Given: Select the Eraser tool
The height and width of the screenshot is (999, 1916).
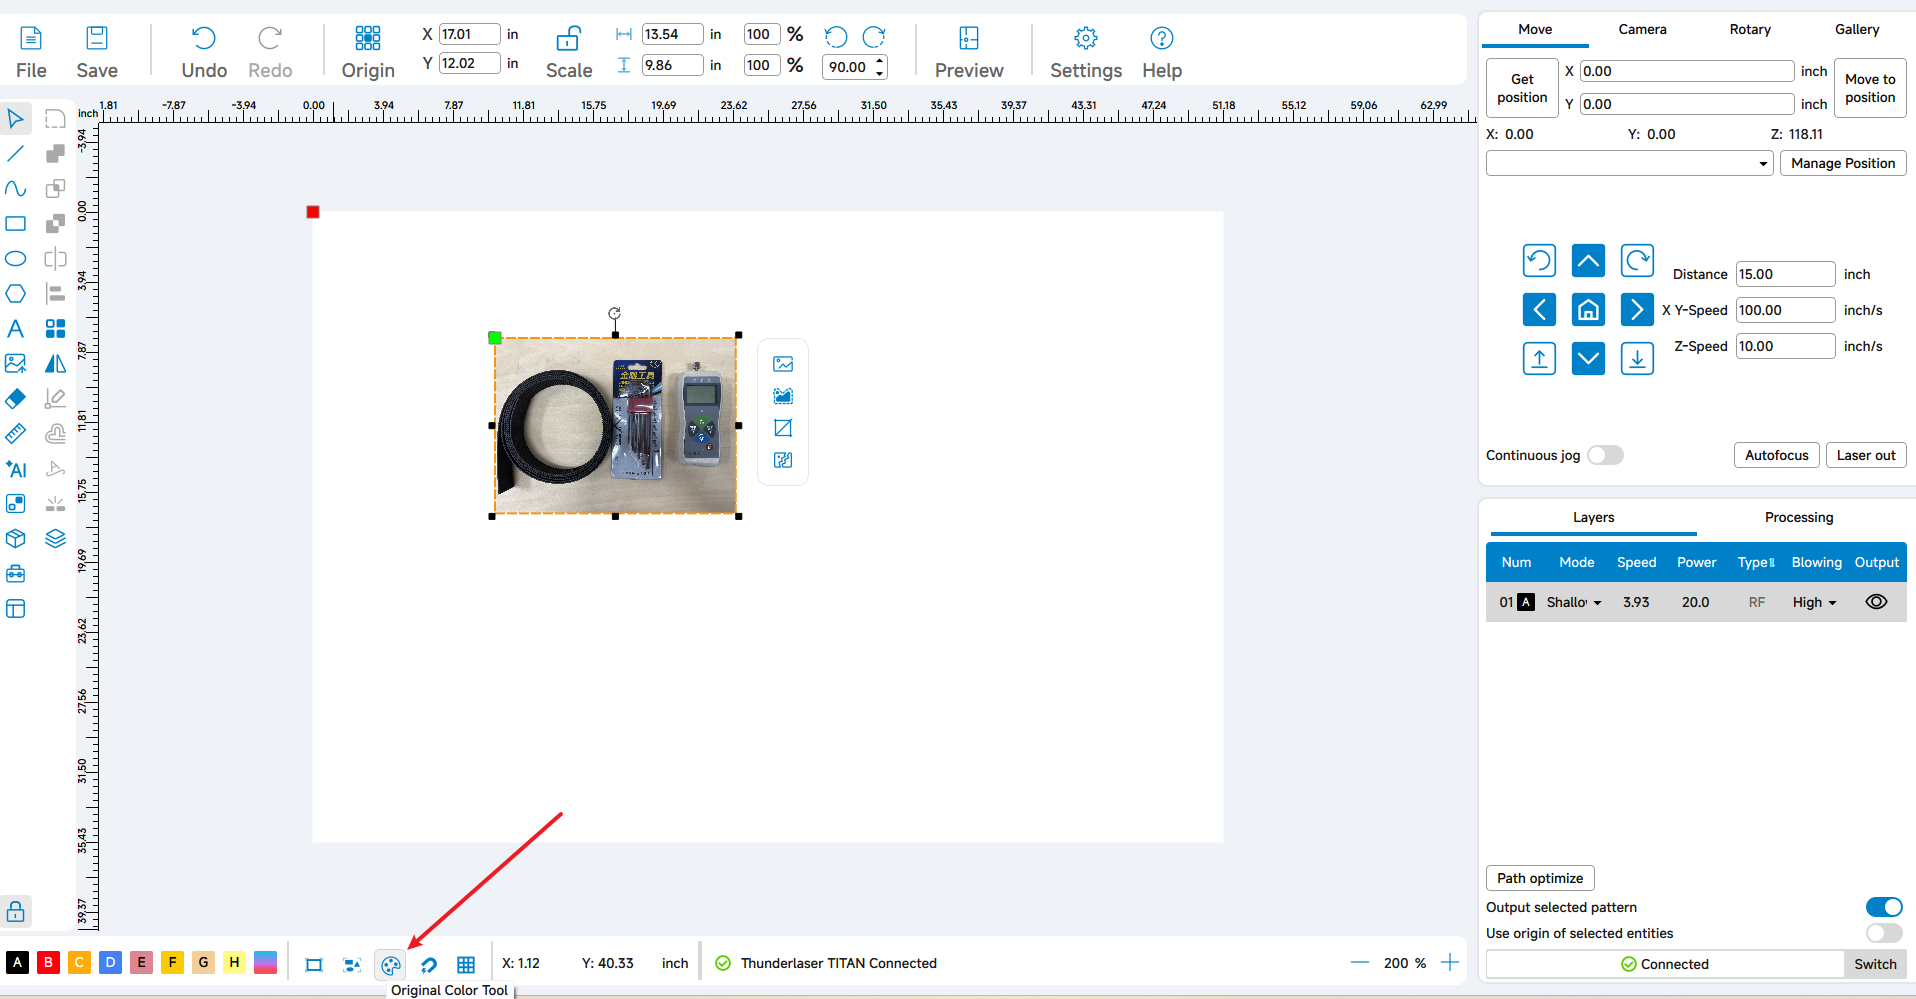Looking at the screenshot, I should 16,399.
